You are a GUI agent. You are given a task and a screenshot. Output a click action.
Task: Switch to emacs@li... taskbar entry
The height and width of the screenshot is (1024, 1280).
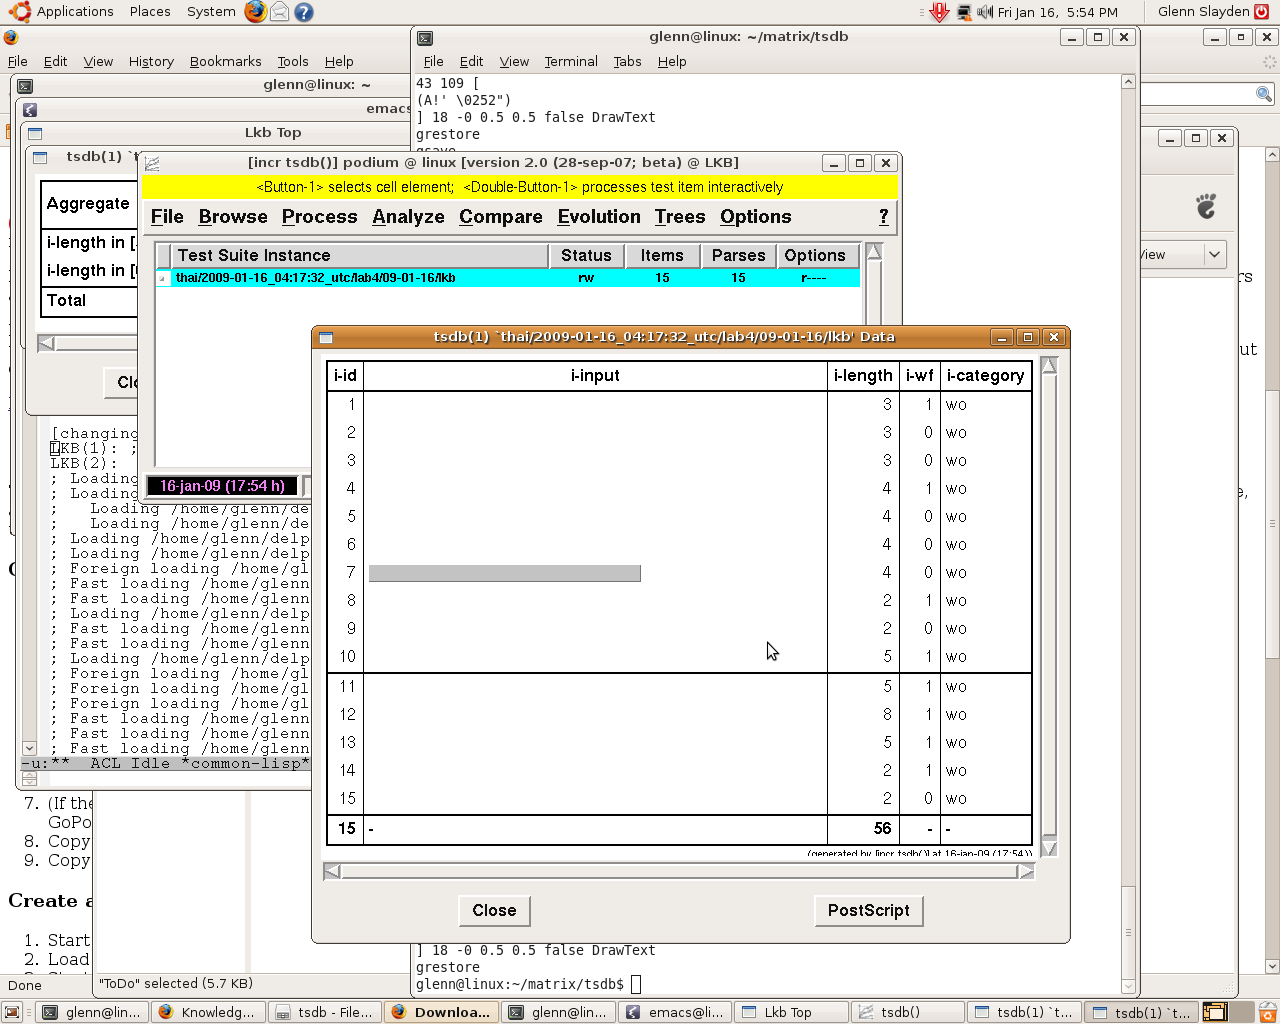675,1012
